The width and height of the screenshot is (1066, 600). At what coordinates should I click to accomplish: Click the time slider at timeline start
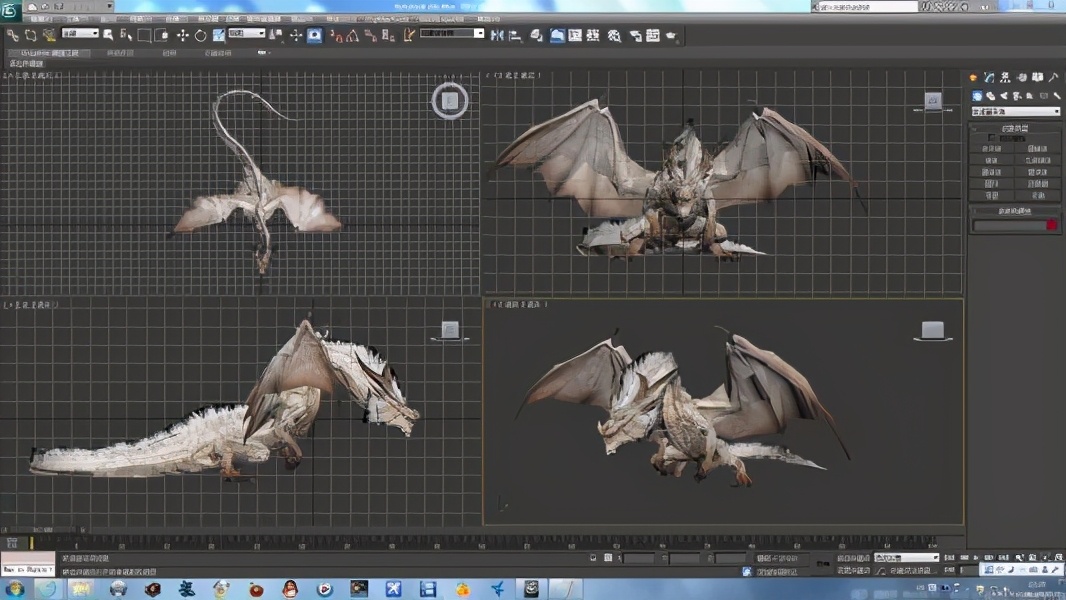tap(31, 542)
